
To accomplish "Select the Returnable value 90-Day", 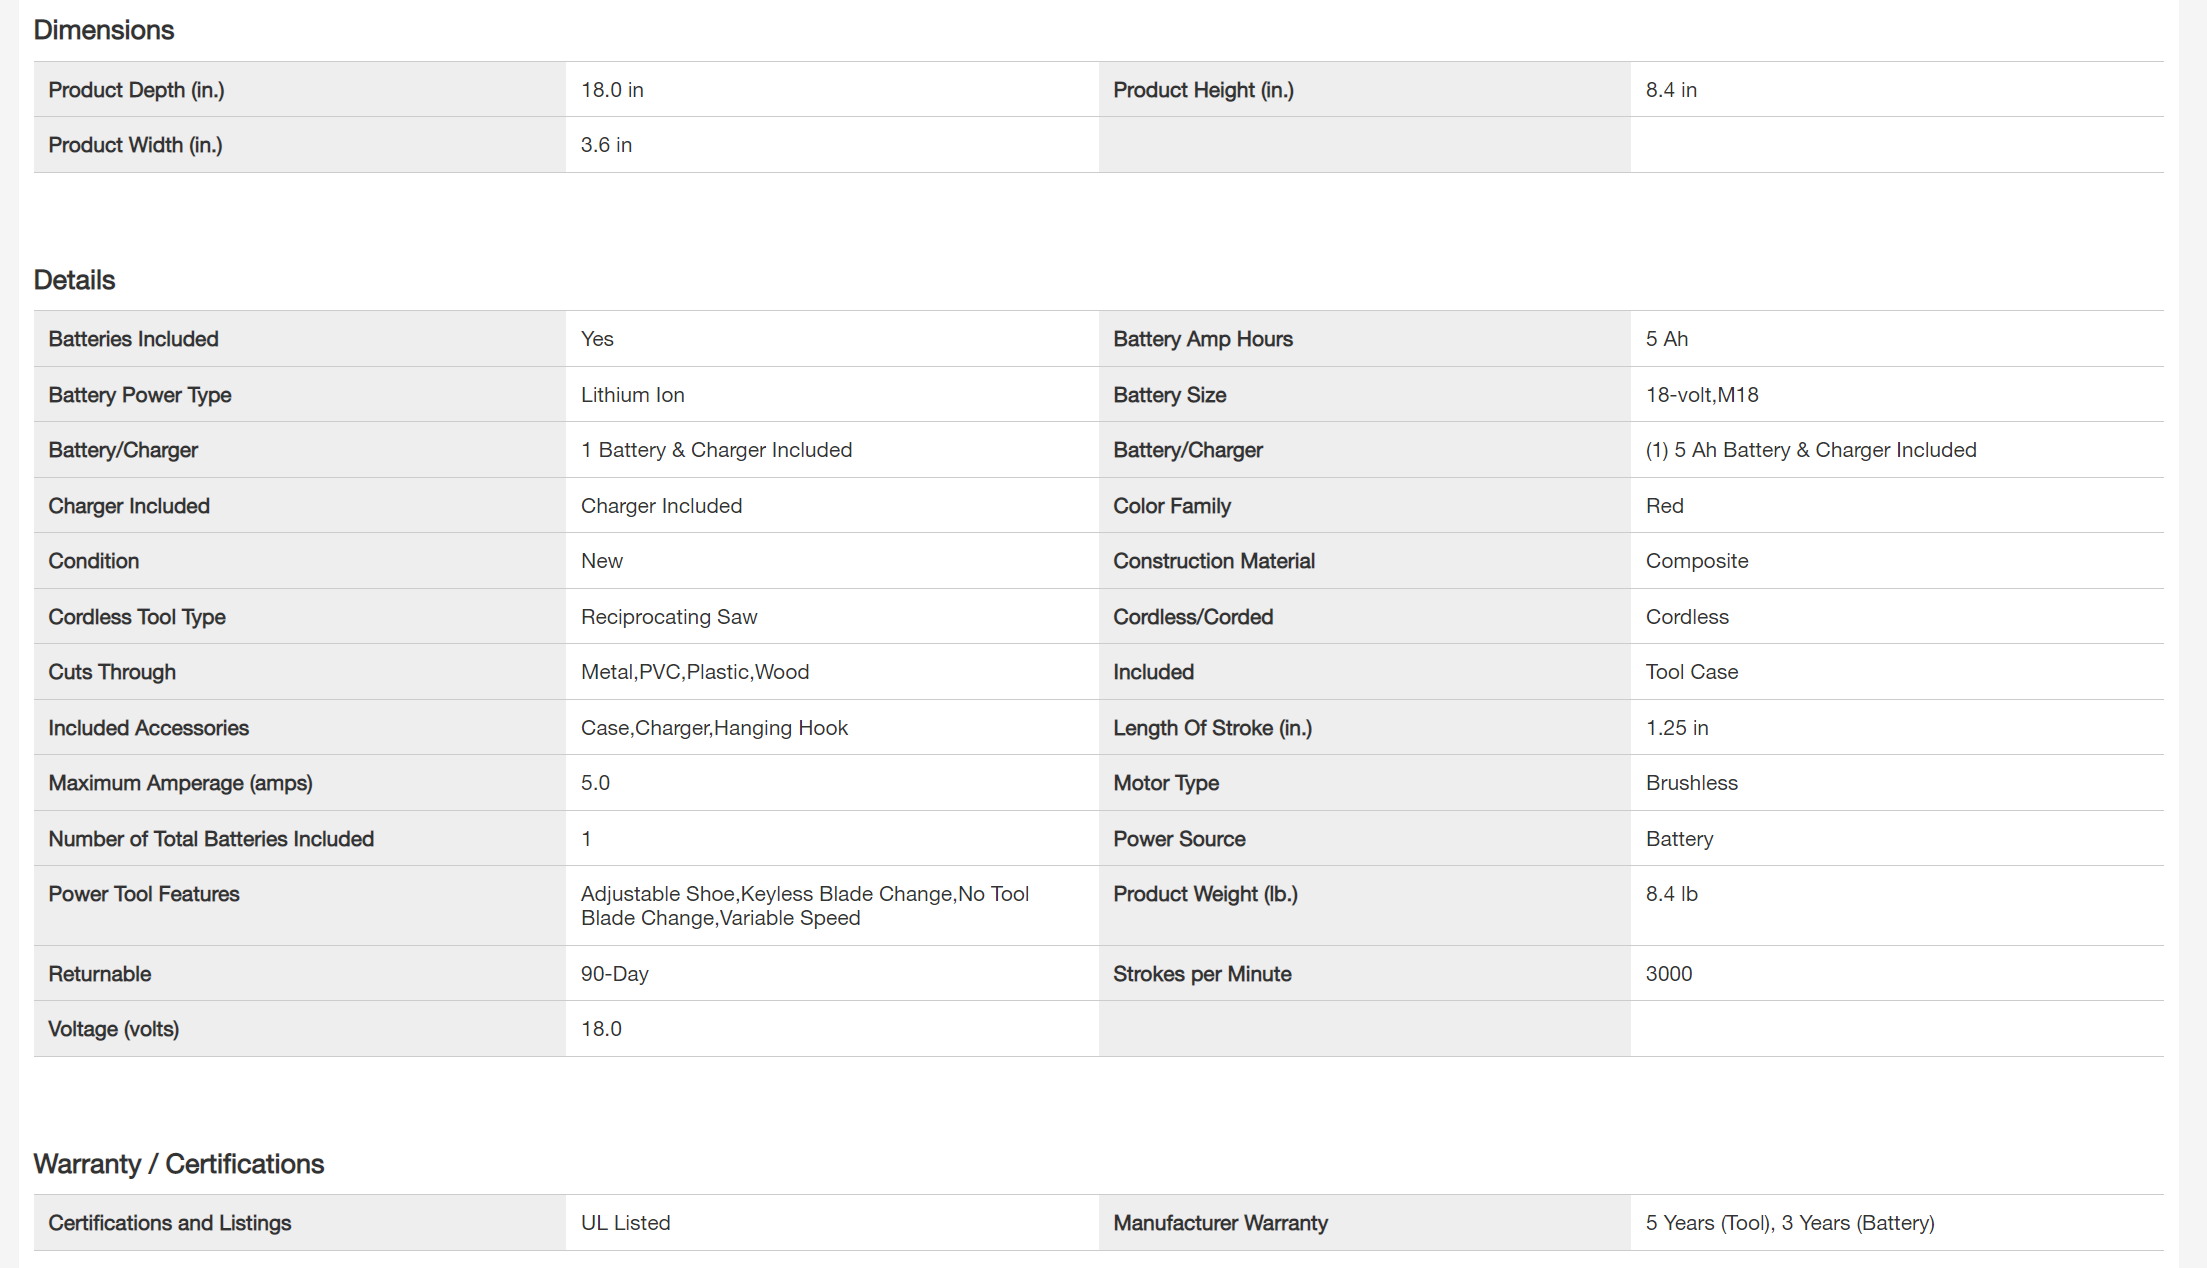I will (x=615, y=974).
